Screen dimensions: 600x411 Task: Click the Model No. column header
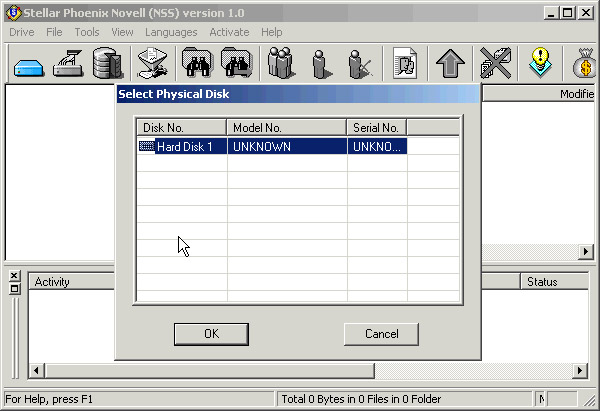[x=287, y=128]
